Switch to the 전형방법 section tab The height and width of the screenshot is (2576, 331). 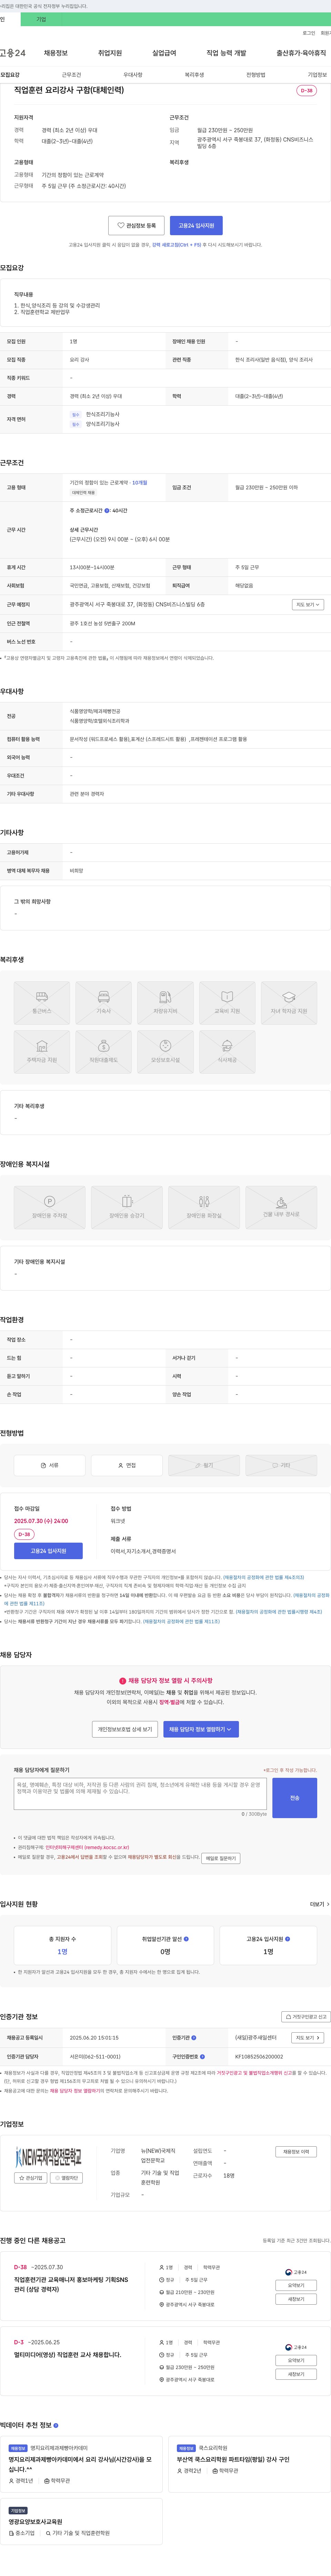[x=256, y=75]
